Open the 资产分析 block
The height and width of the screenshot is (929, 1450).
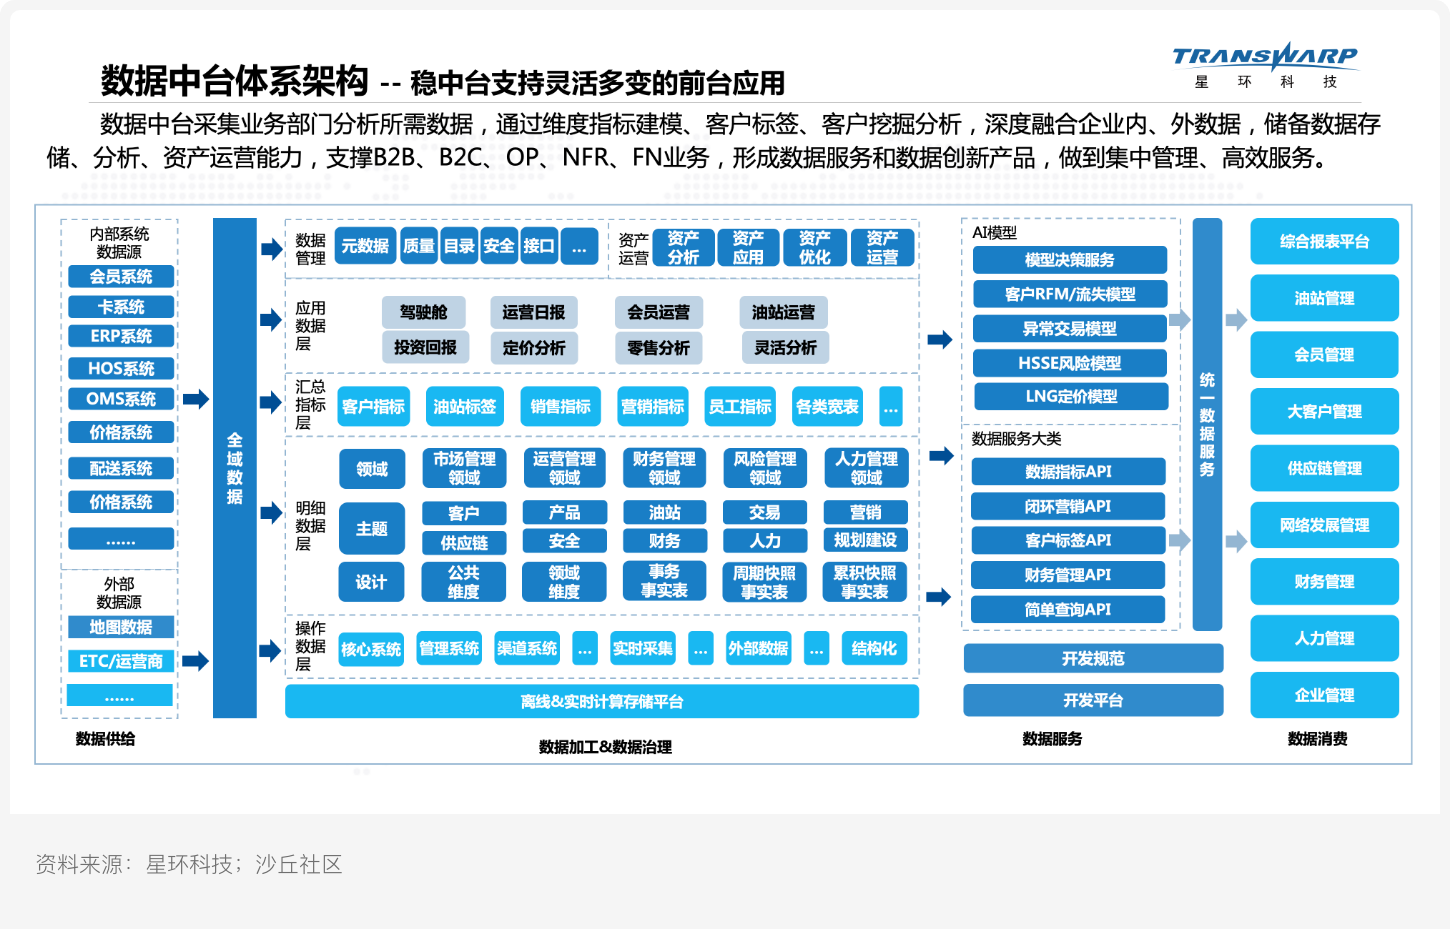tap(684, 248)
